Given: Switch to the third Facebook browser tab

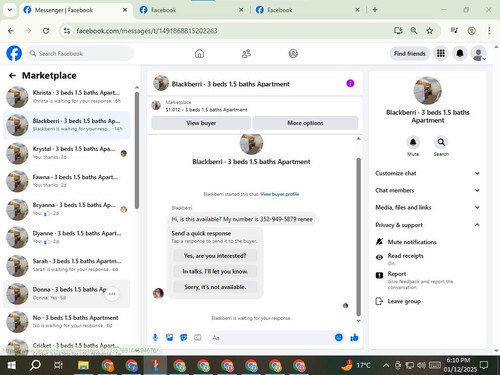Looking at the screenshot, I should click(307, 10).
